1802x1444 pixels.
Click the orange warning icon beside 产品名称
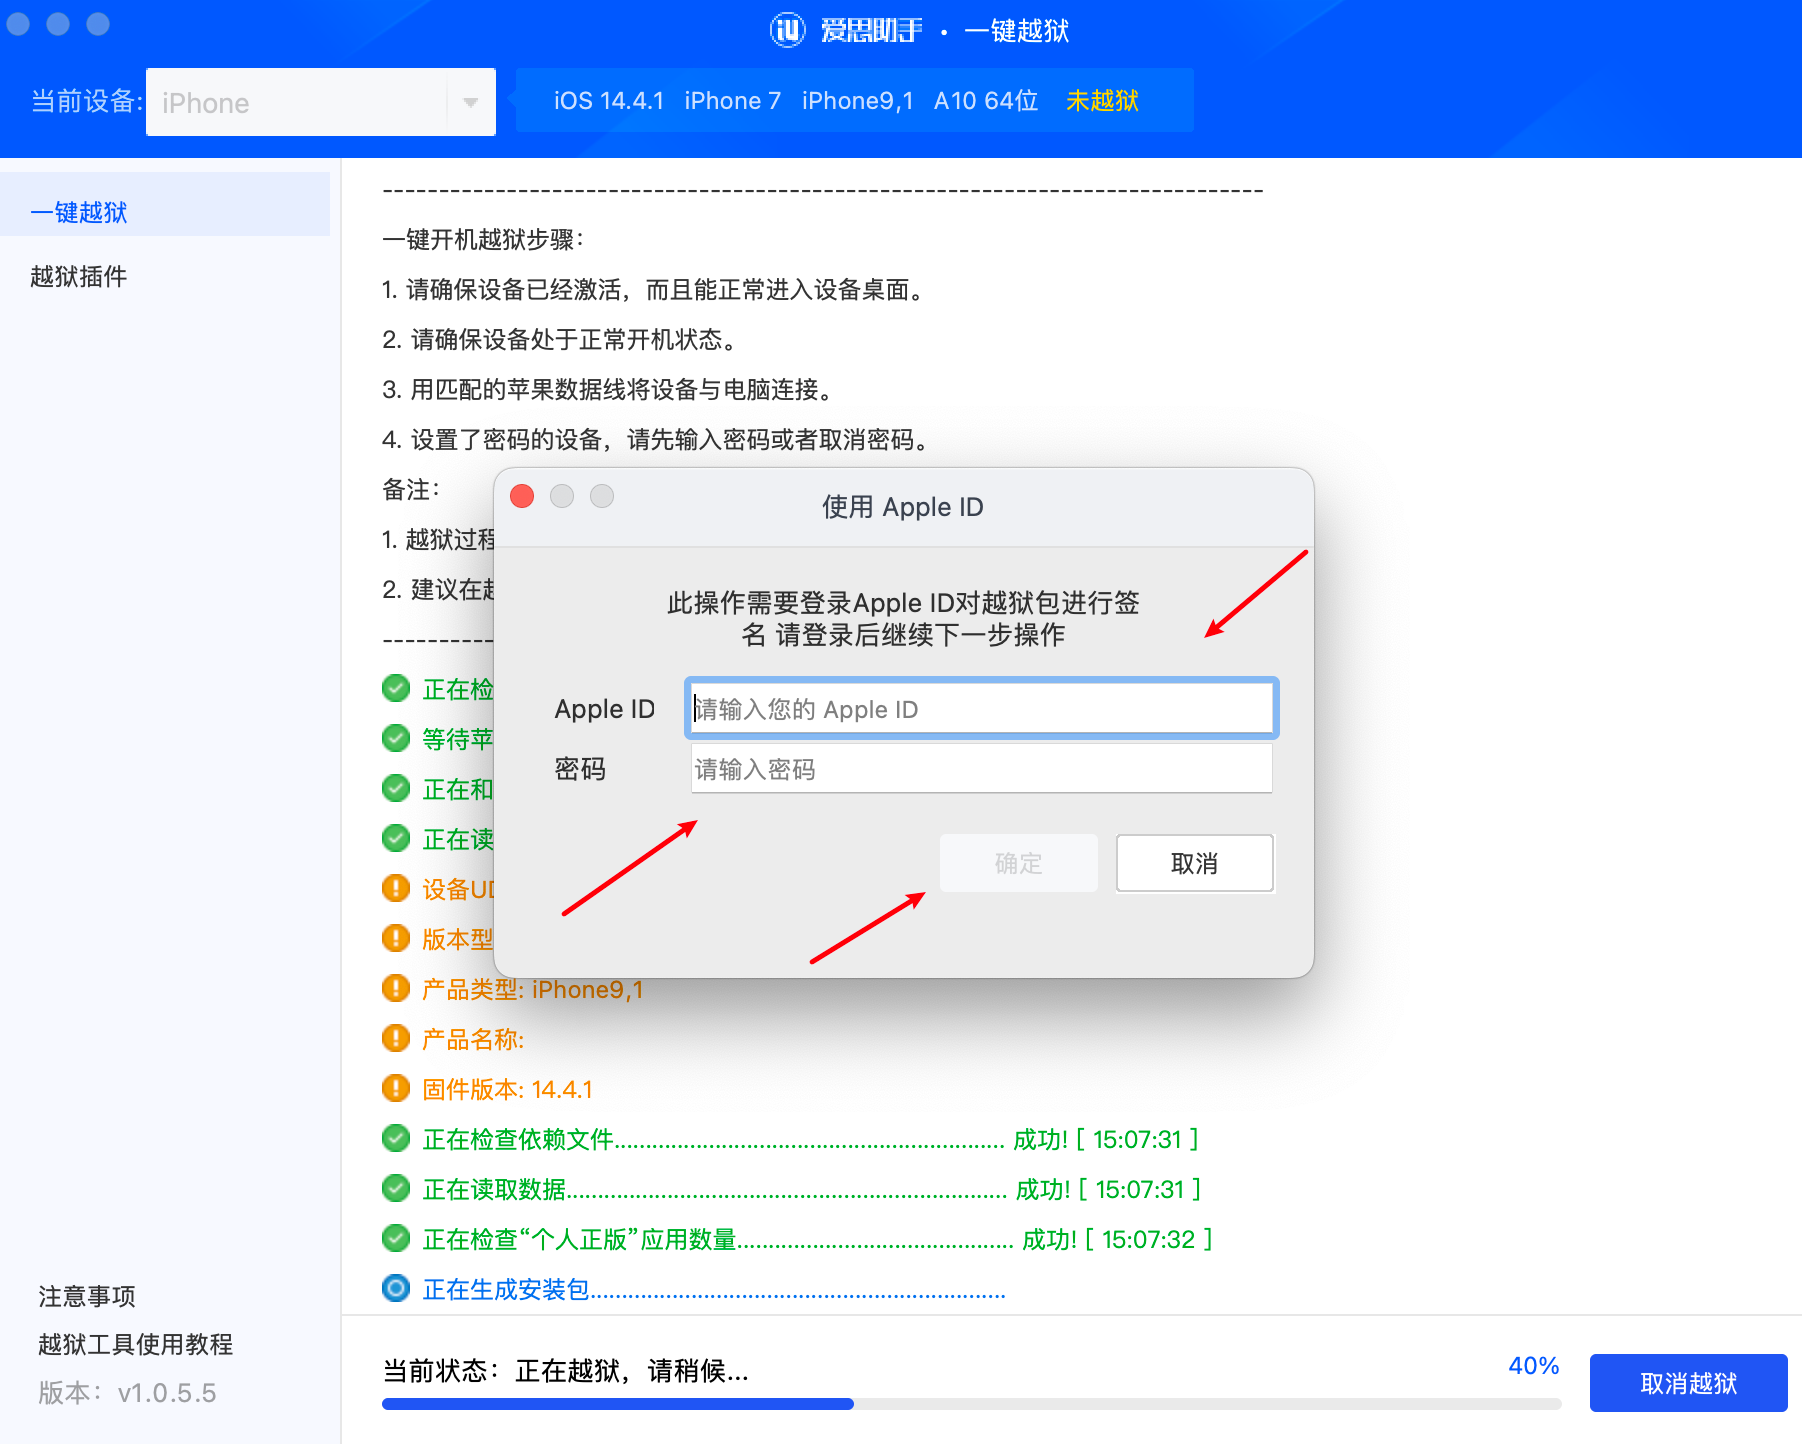click(396, 1038)
